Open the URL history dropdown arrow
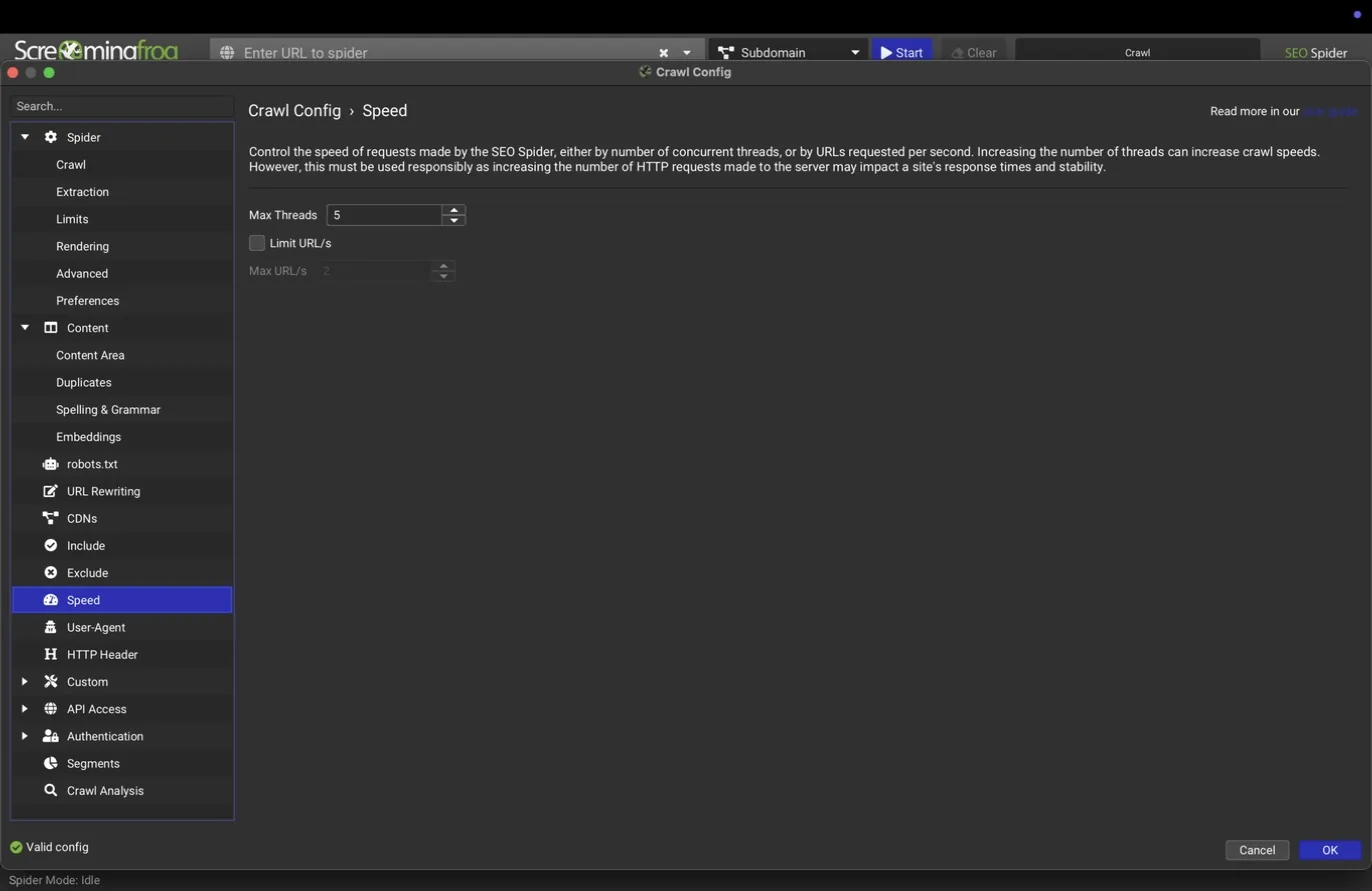 click(687, 52)
